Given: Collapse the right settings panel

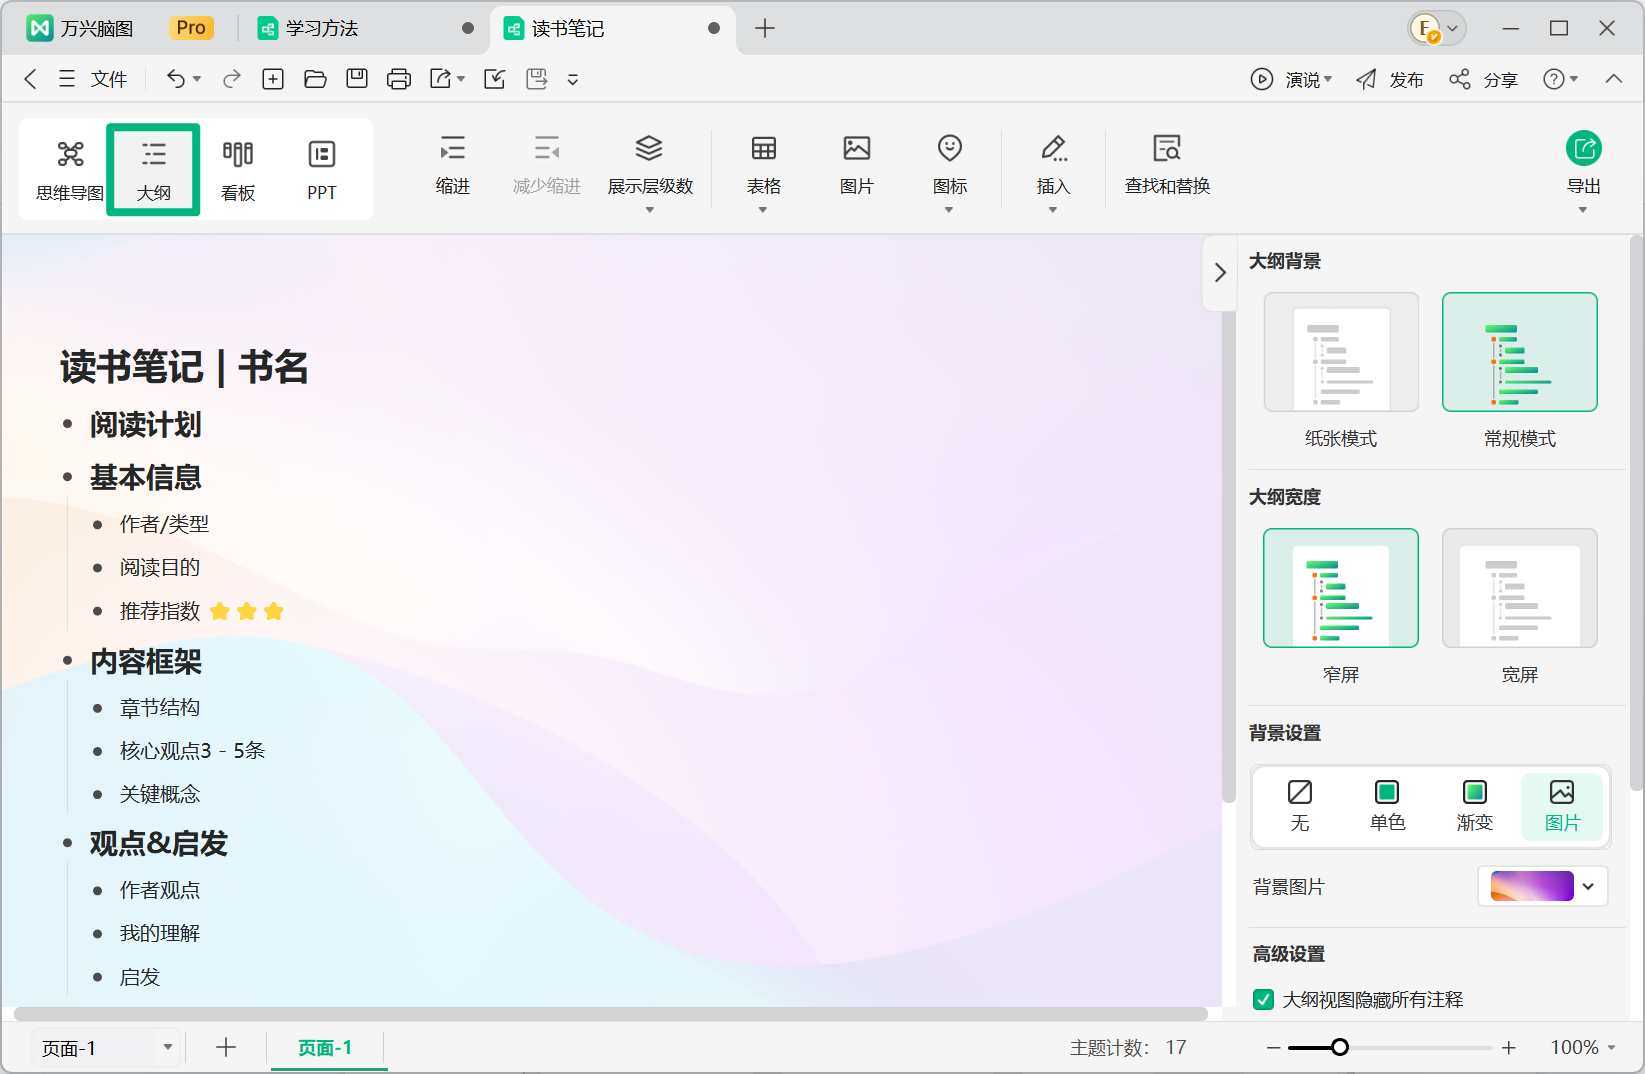Looking at the screenshot, I should [x=1220, y=272].
